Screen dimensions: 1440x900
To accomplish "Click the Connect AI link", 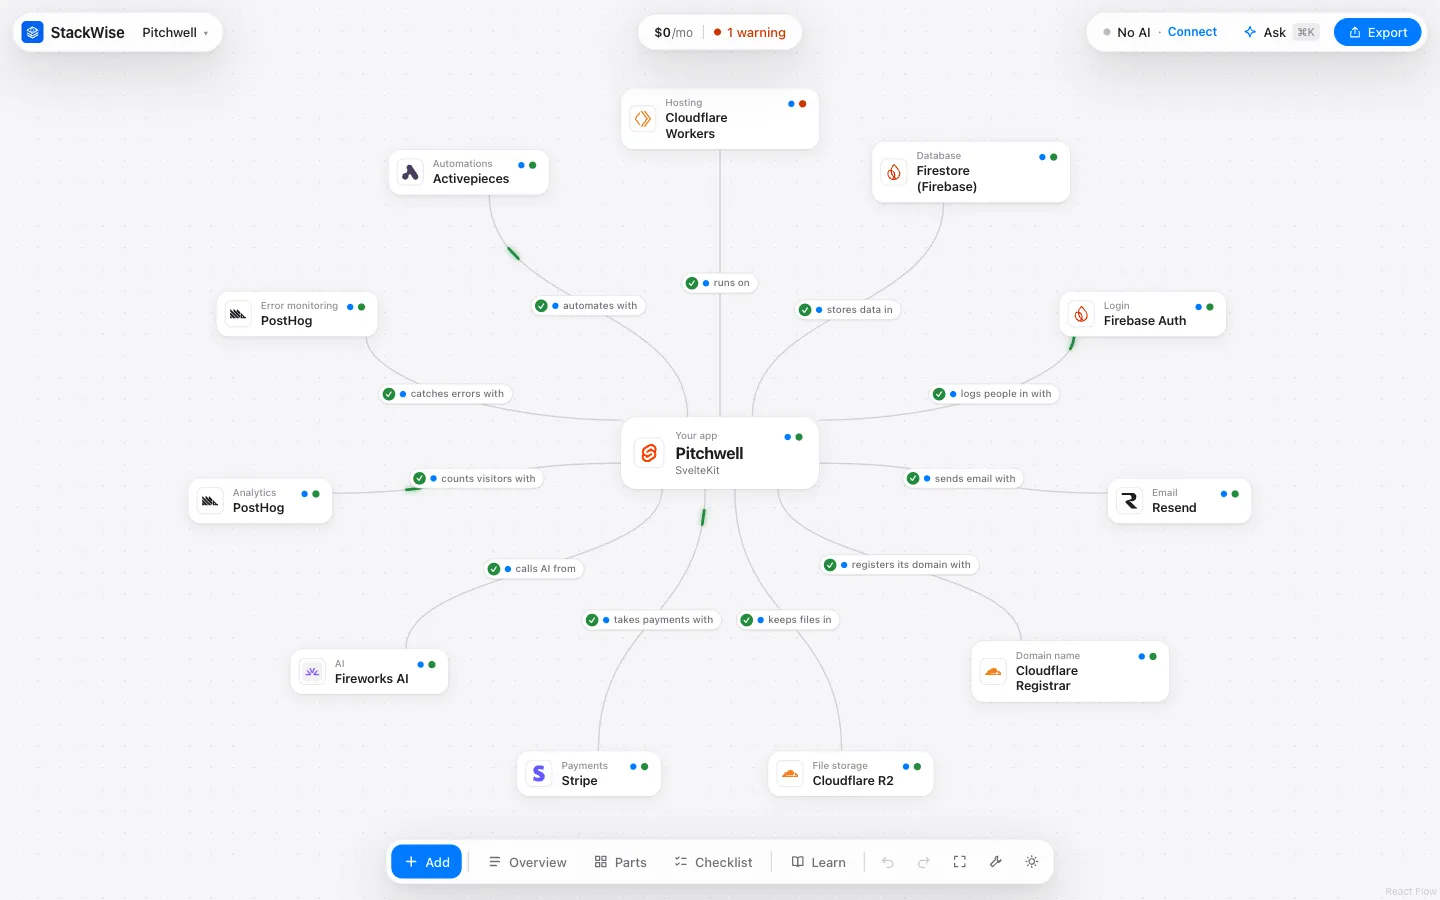I will pyautogui.click(x=1192, y=32).
